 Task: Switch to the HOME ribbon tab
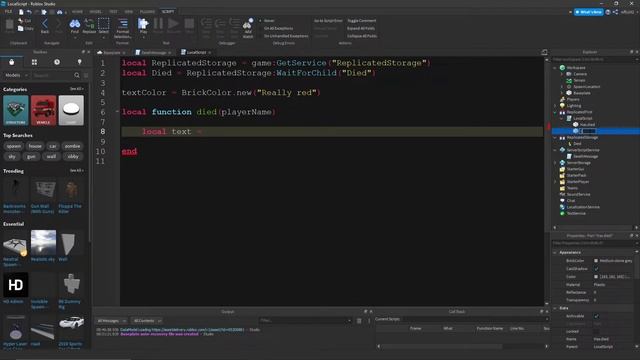[77, 12]
